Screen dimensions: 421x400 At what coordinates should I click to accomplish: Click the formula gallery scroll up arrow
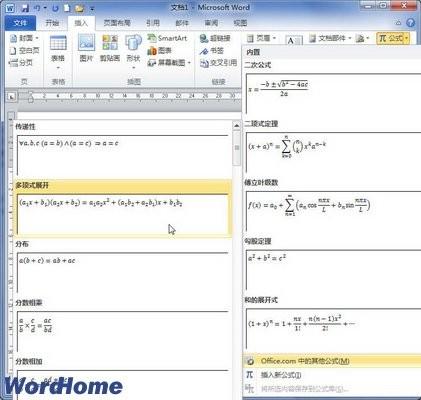tap(237, 126)
